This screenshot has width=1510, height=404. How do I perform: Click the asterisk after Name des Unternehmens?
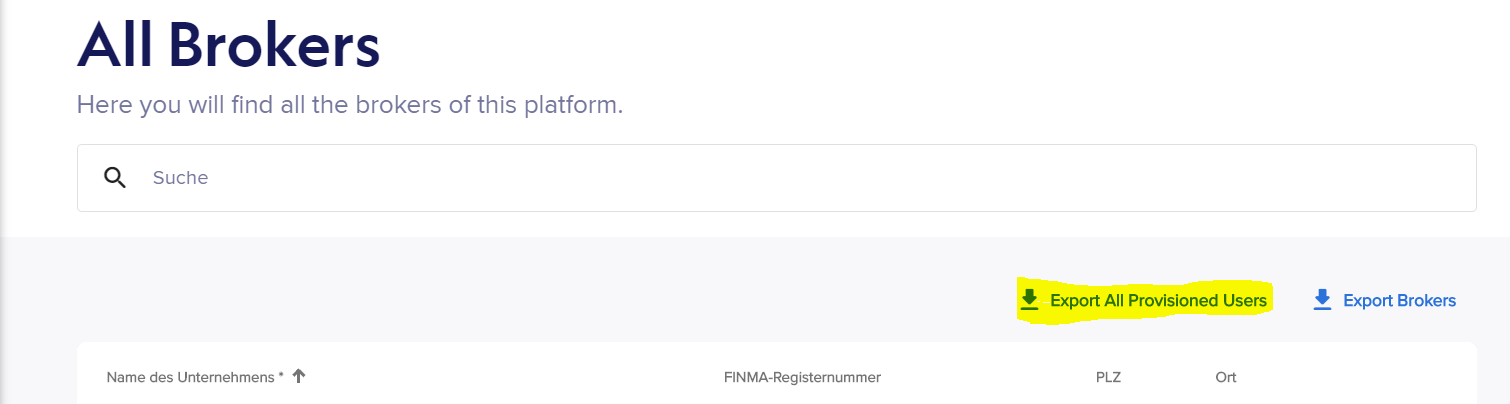(281, 376)
